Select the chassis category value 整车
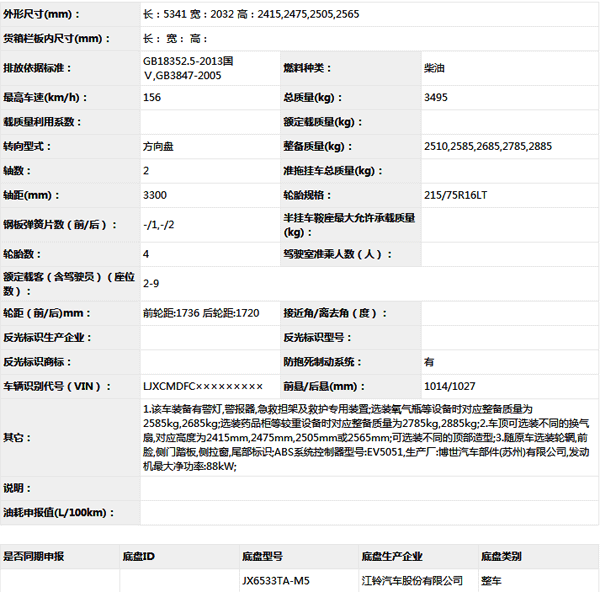Image resolution: width=600 pixels, height=592 pixels. (x=492, y=580)
